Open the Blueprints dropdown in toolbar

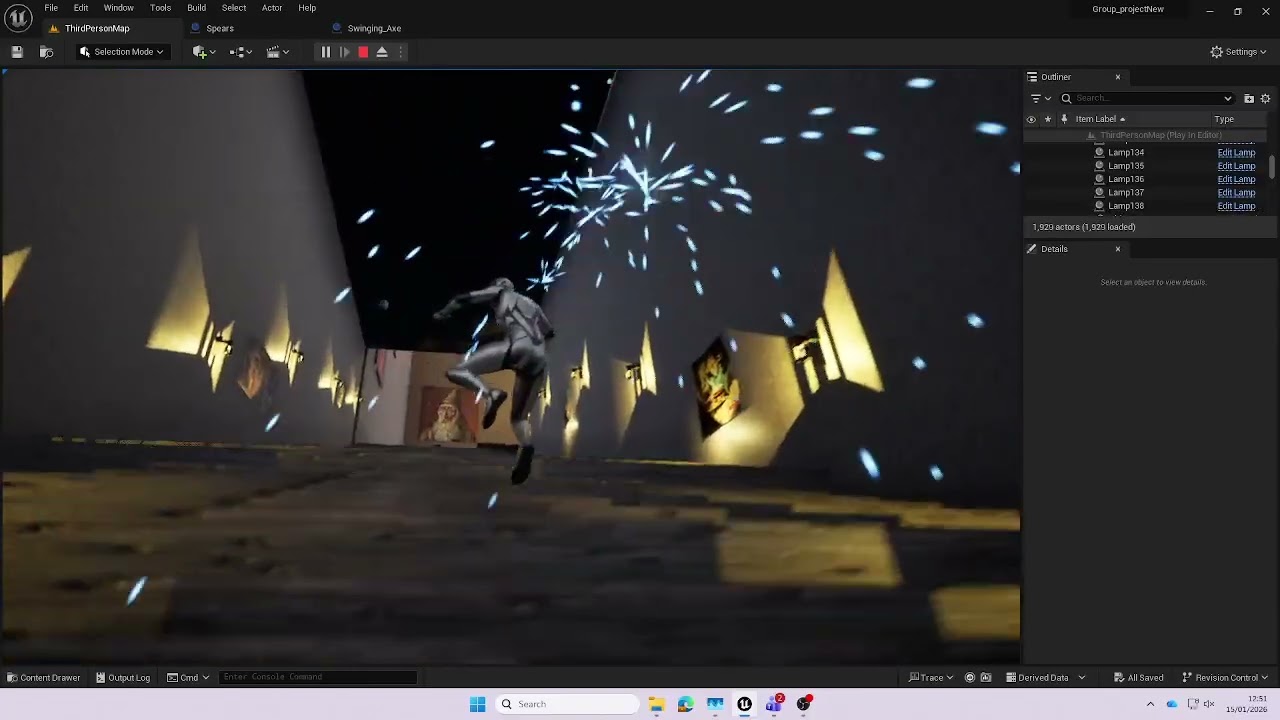(x=241, y=52)
